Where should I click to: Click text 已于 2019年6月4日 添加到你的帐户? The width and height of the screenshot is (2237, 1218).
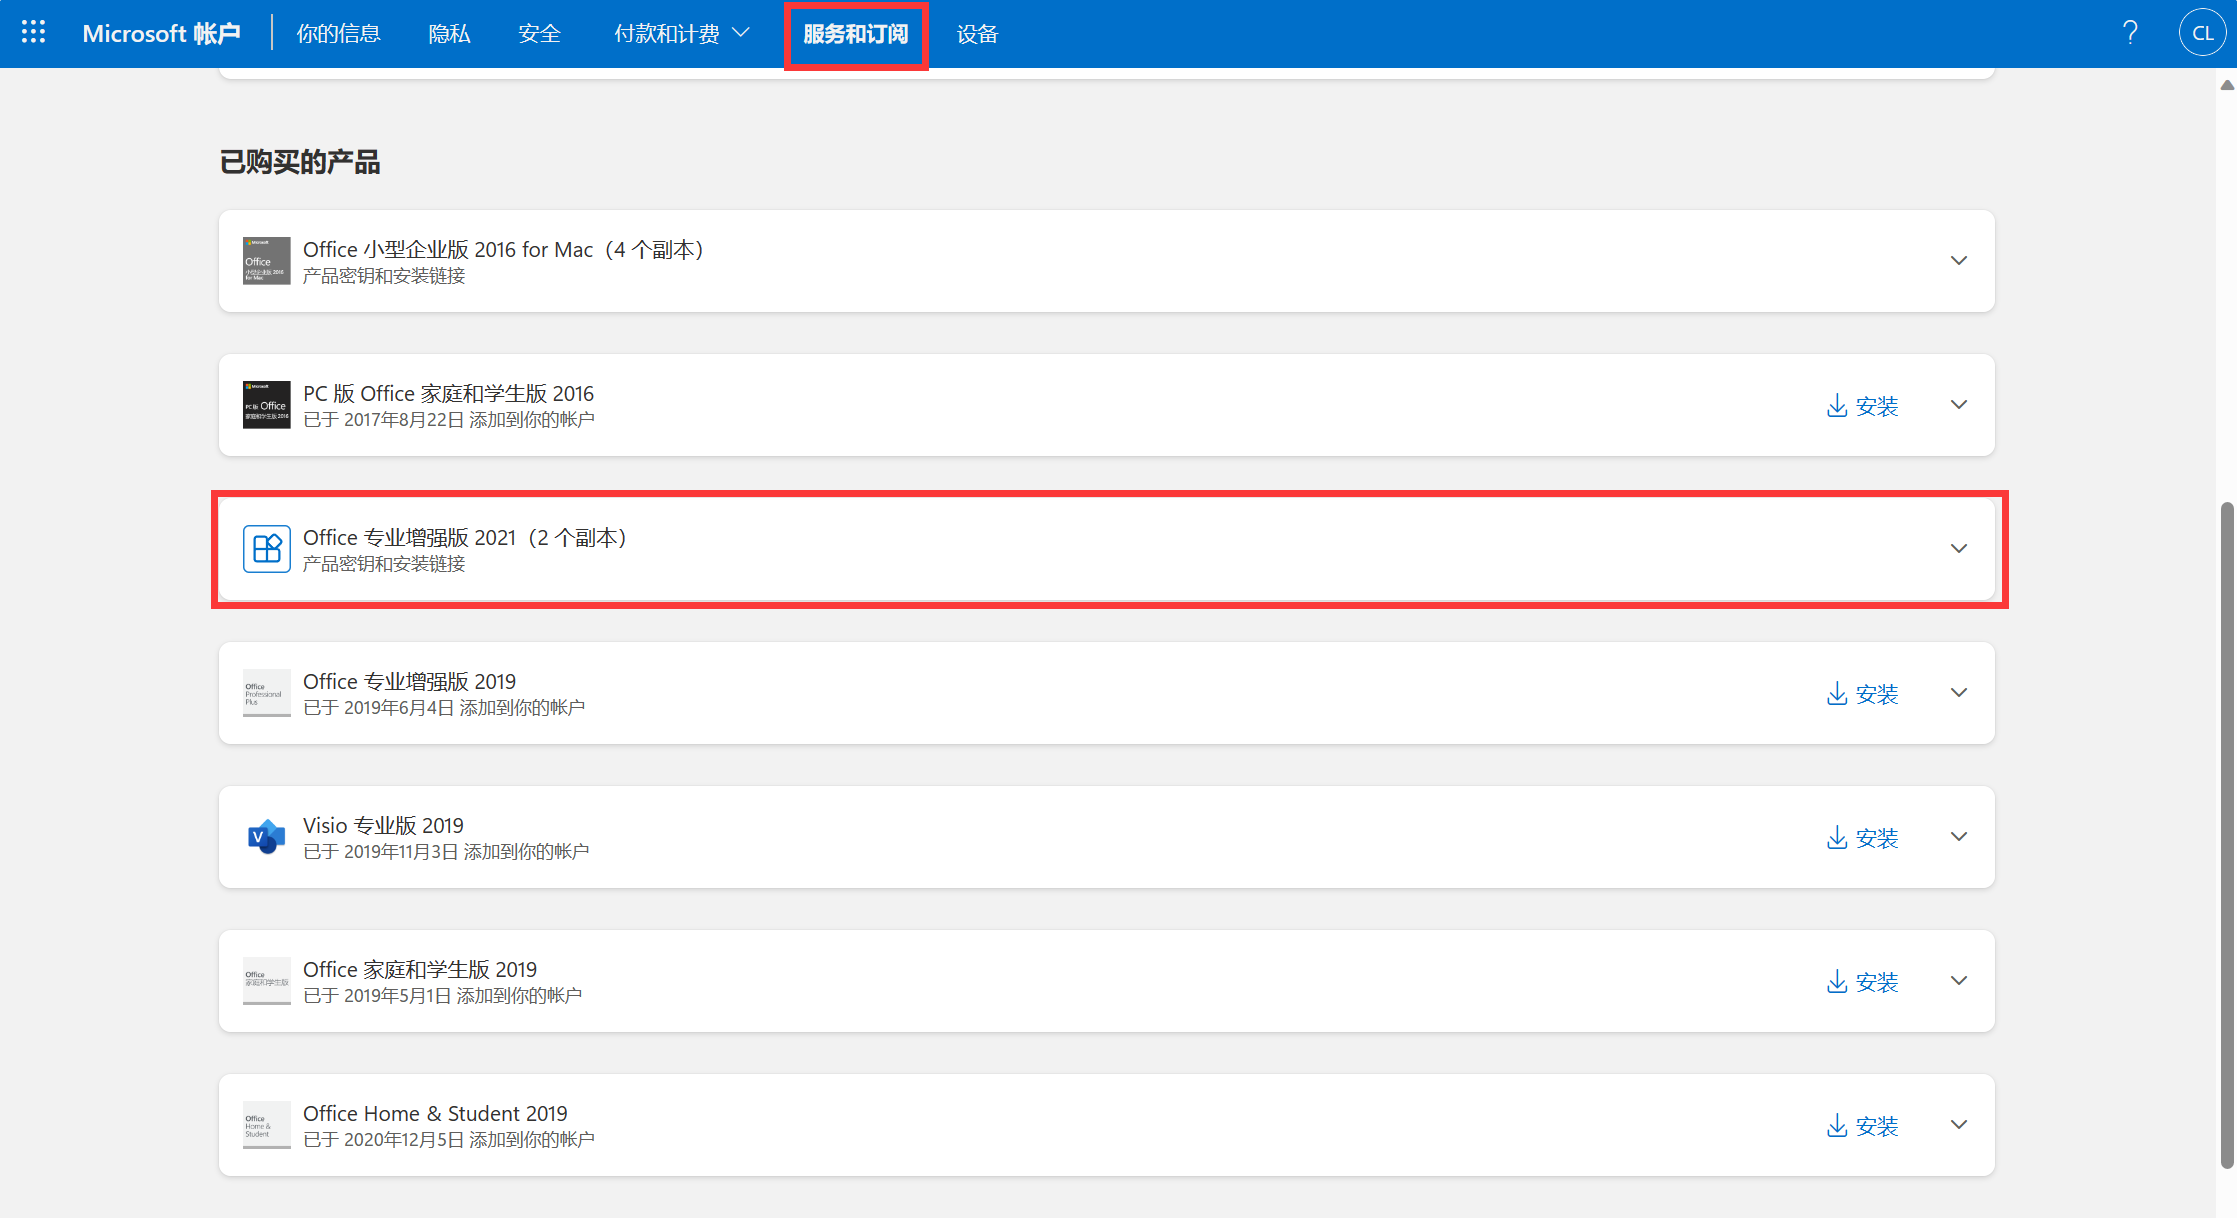[x=444, y=708]
